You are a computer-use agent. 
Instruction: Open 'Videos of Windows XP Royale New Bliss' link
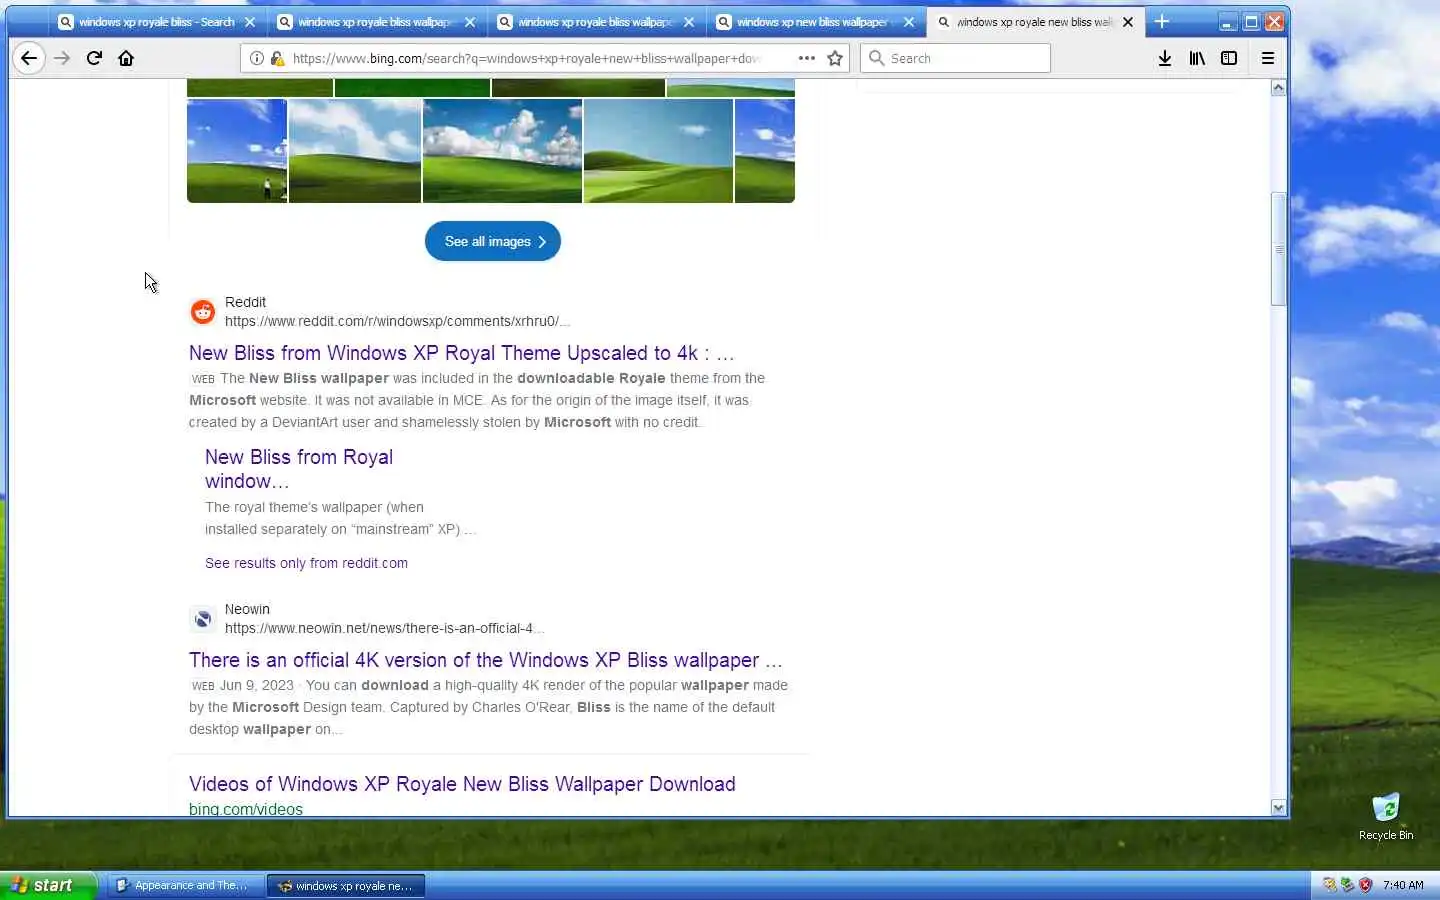coord(462,784)
